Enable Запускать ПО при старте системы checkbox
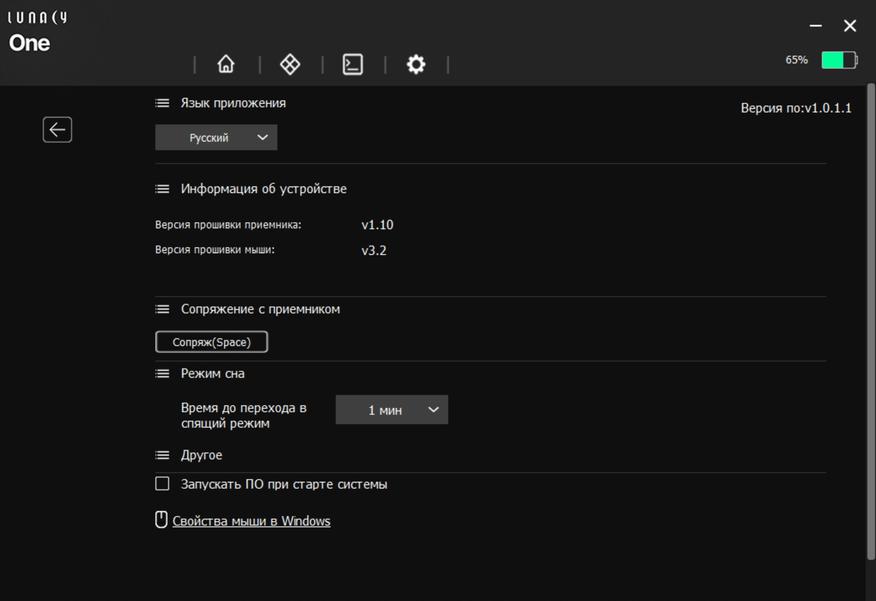 coord(162,484)
